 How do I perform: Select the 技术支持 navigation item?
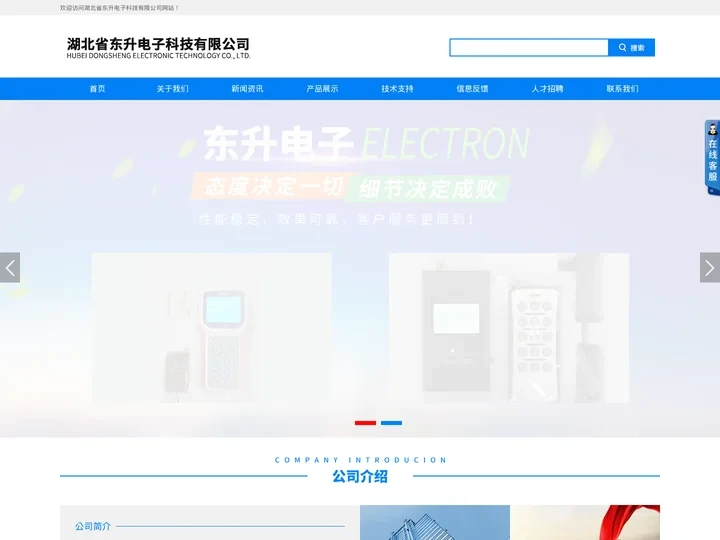click(397, 89)
